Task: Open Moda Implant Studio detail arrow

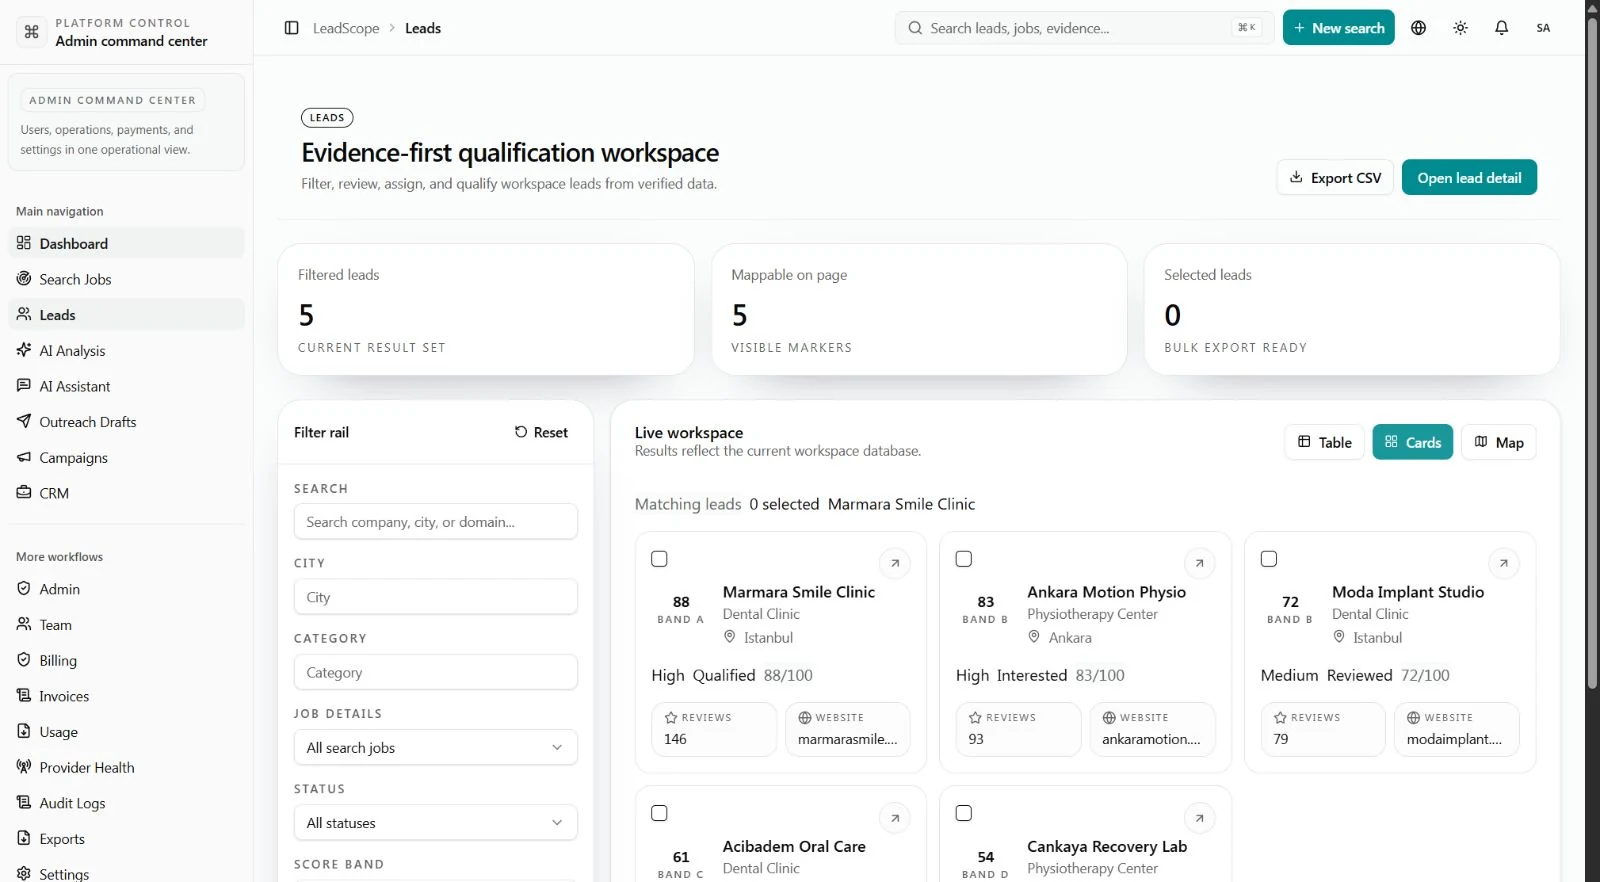Action: tap(1503, 563)
